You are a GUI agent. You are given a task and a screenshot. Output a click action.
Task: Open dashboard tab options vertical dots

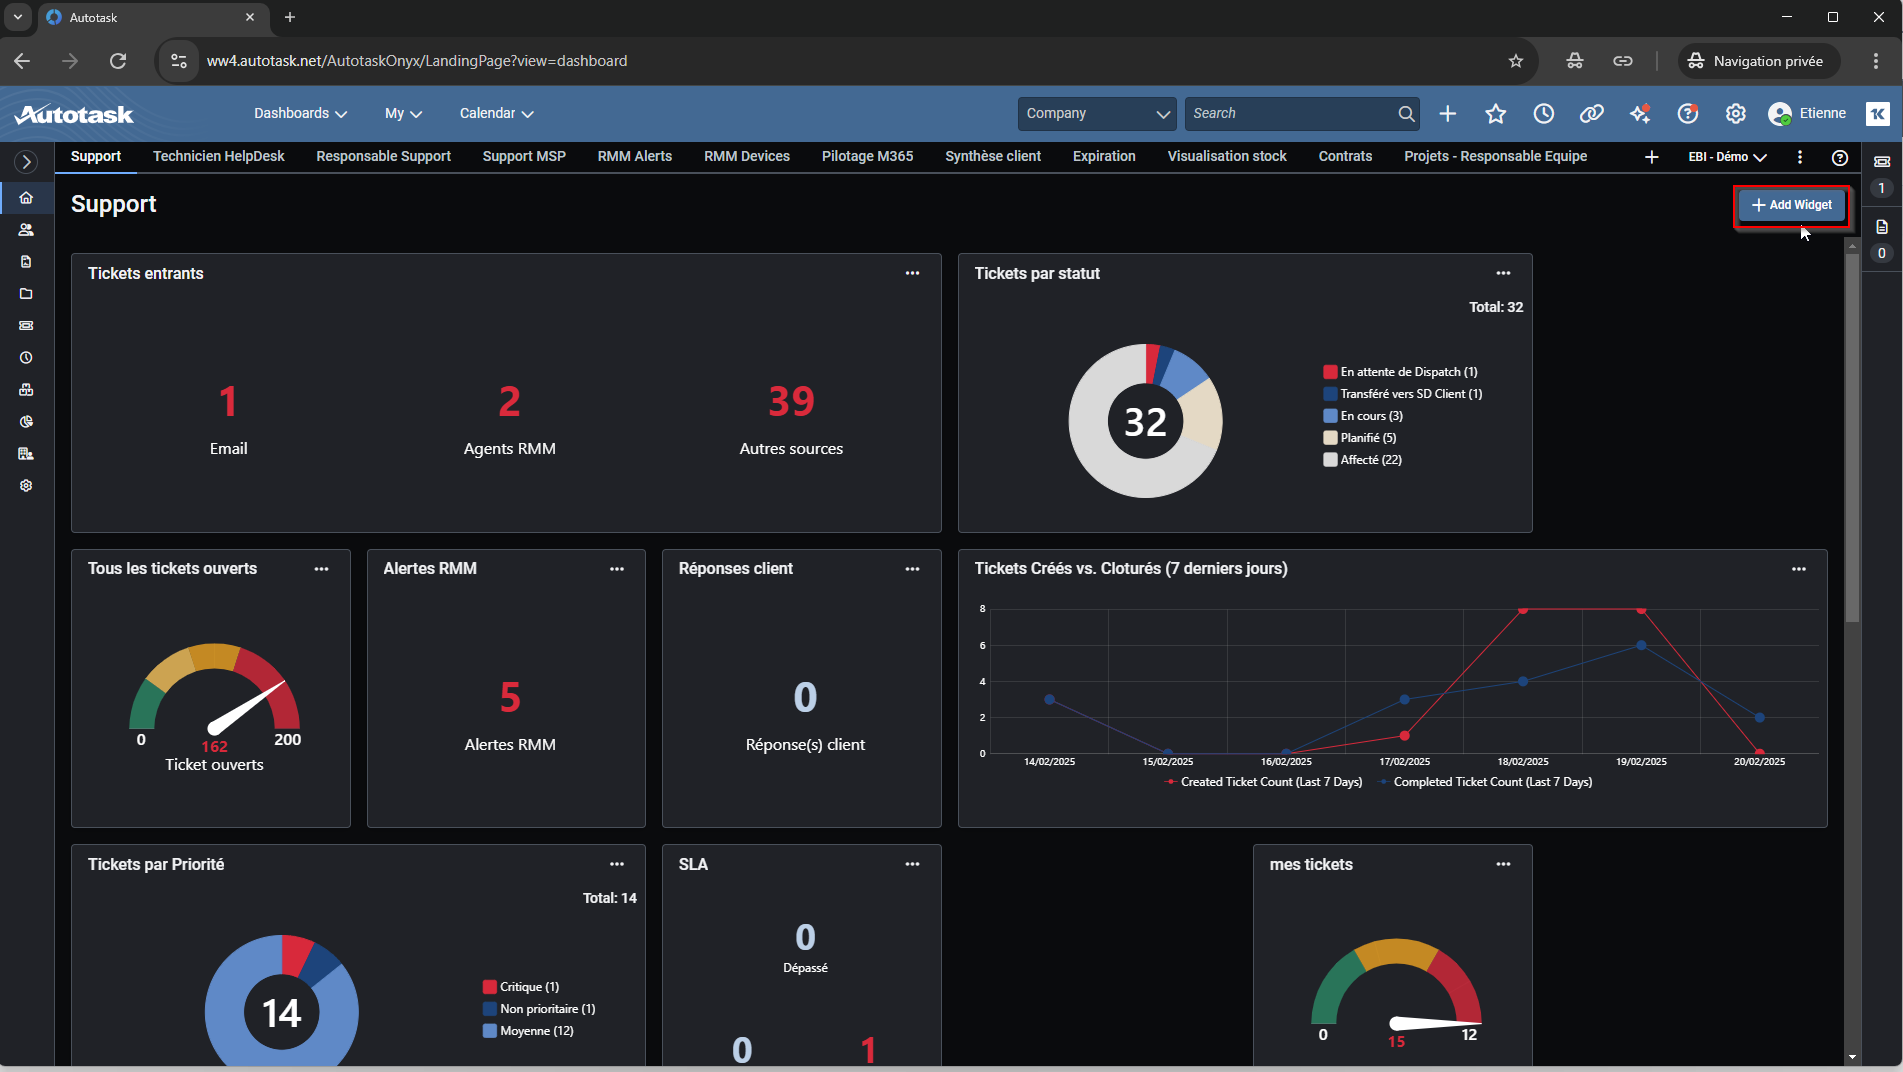coord(1800,157)
